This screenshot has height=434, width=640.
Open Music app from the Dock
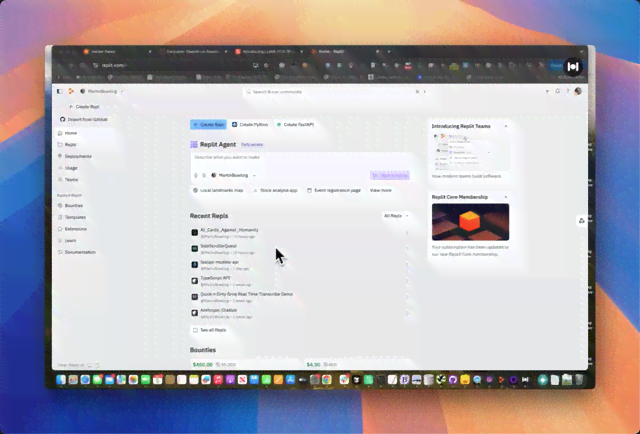coord(218,380)
